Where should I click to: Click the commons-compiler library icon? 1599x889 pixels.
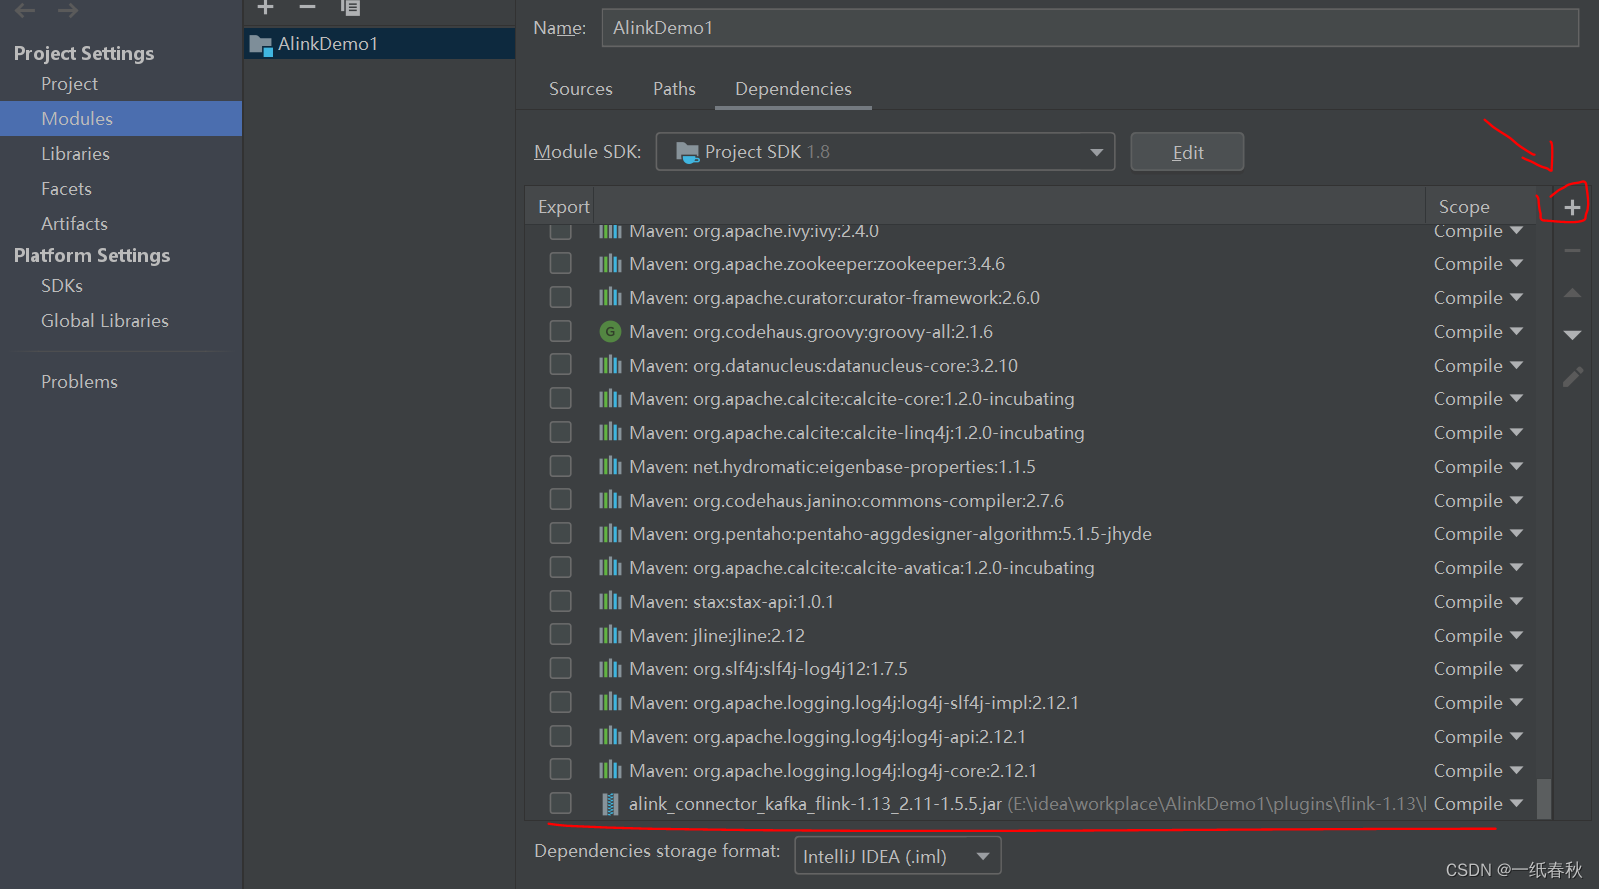click(x=610, y=500)
